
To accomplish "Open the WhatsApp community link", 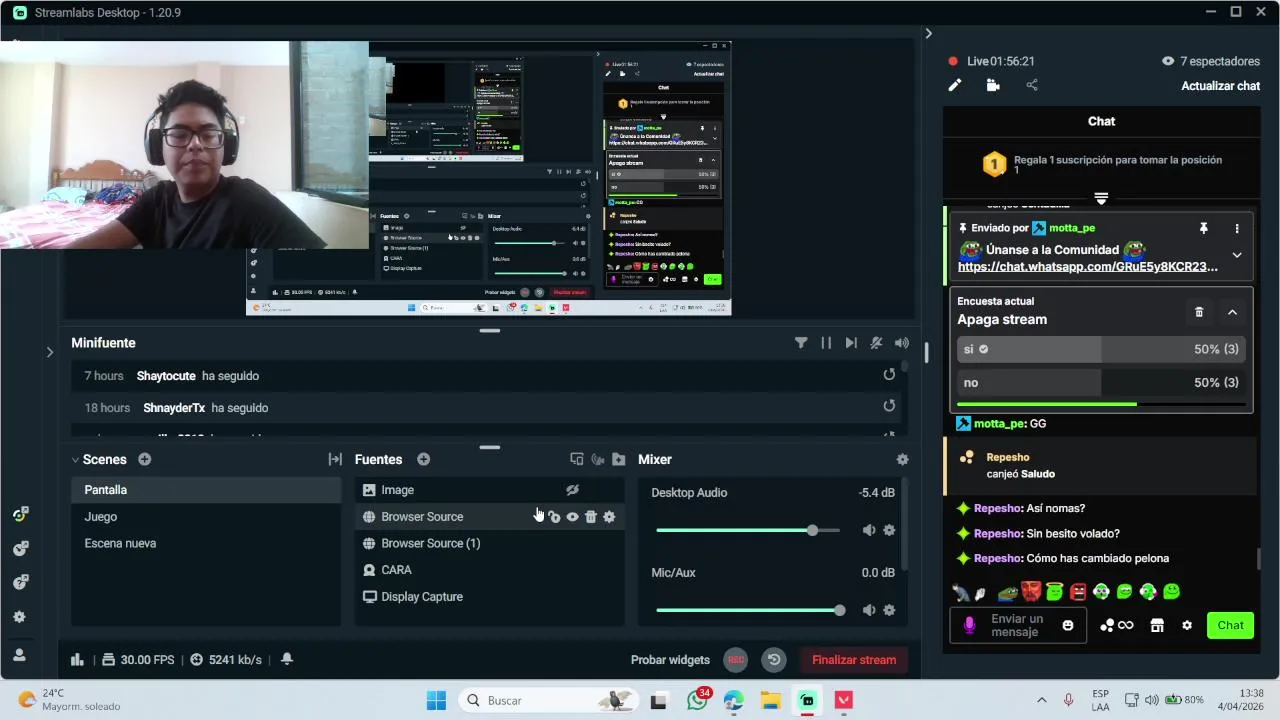I will click(x=1088, y=267).
